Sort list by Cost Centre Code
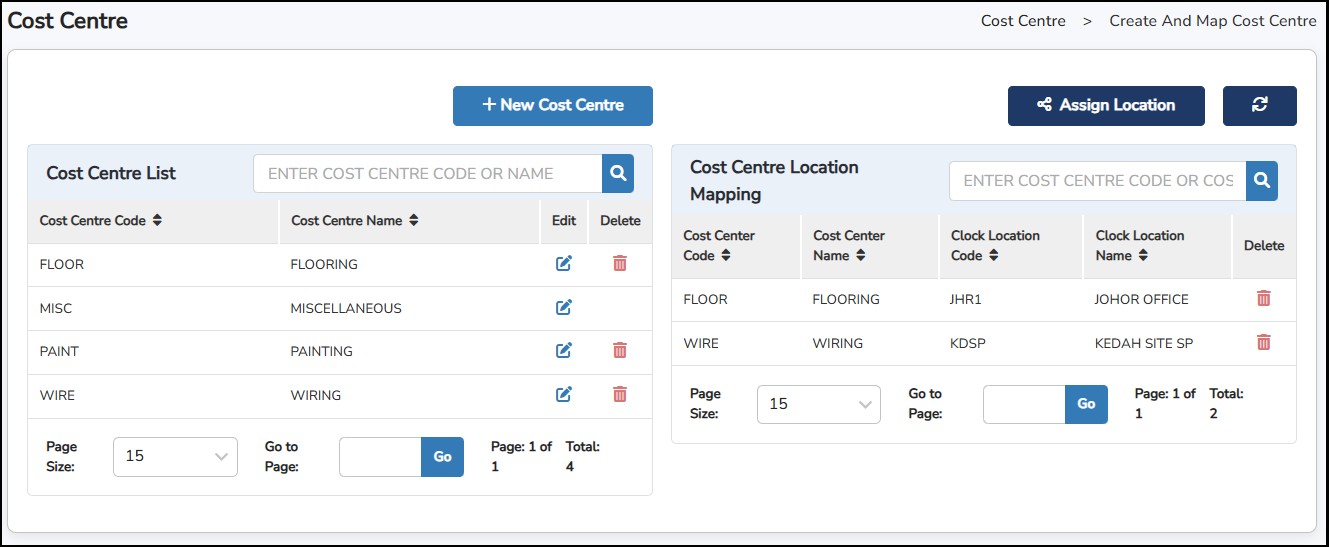Image resolution: width=1329 pixels, height=547 pixels. point(157,221)
